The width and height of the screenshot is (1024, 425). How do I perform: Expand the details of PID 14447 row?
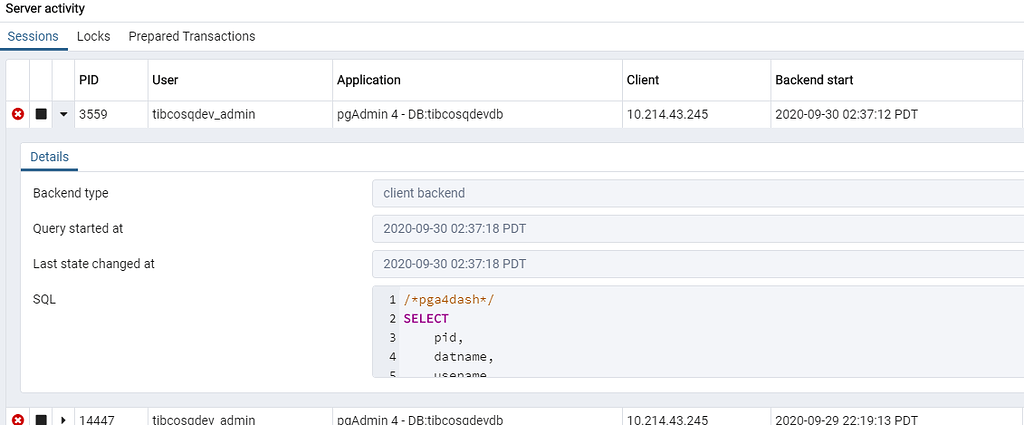point(63,419)
